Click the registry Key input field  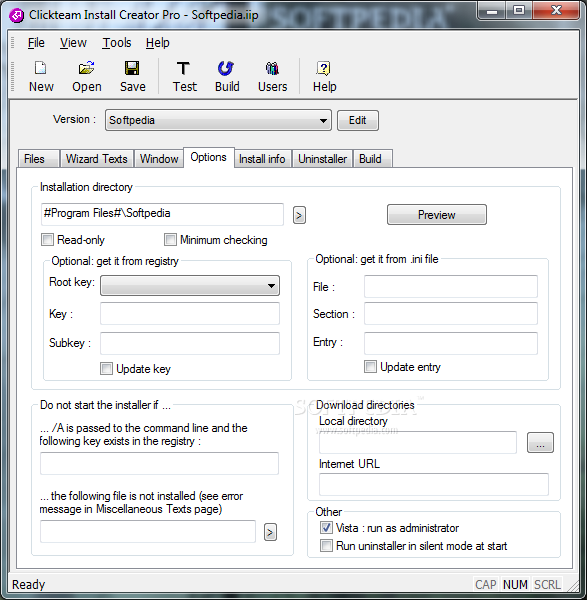coord(190,313)
